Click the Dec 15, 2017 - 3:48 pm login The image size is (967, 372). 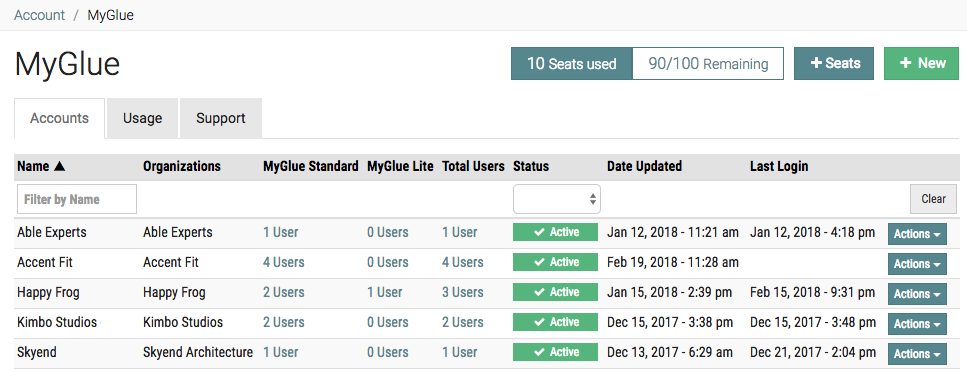(813, 322)
